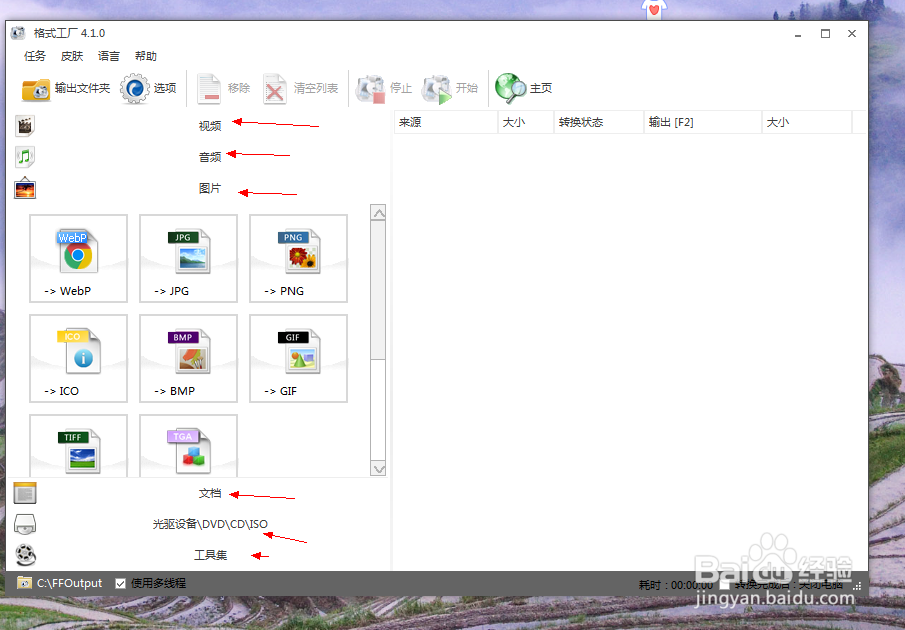
Task: Open the 输出文件夹 output folder
Action: pyautogui.click(x=65, y=89)
